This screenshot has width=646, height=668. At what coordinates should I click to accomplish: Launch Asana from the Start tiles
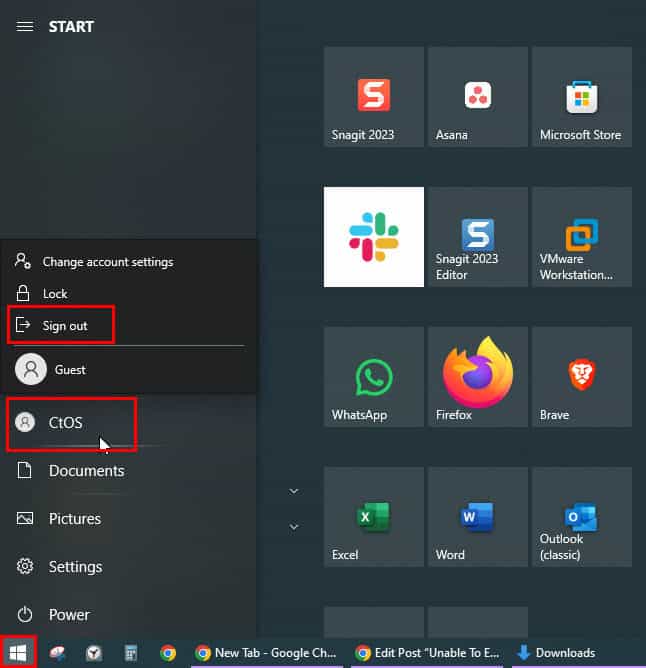(x=478, y=97)
